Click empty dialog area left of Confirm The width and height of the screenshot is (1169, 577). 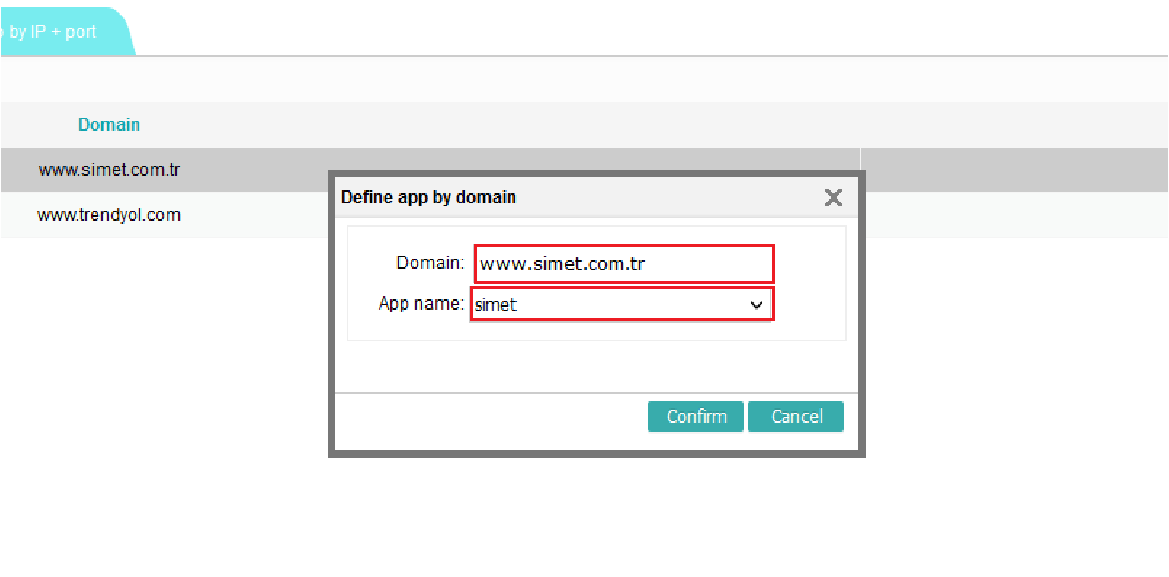pyautogui.click(x=490, y=417)
